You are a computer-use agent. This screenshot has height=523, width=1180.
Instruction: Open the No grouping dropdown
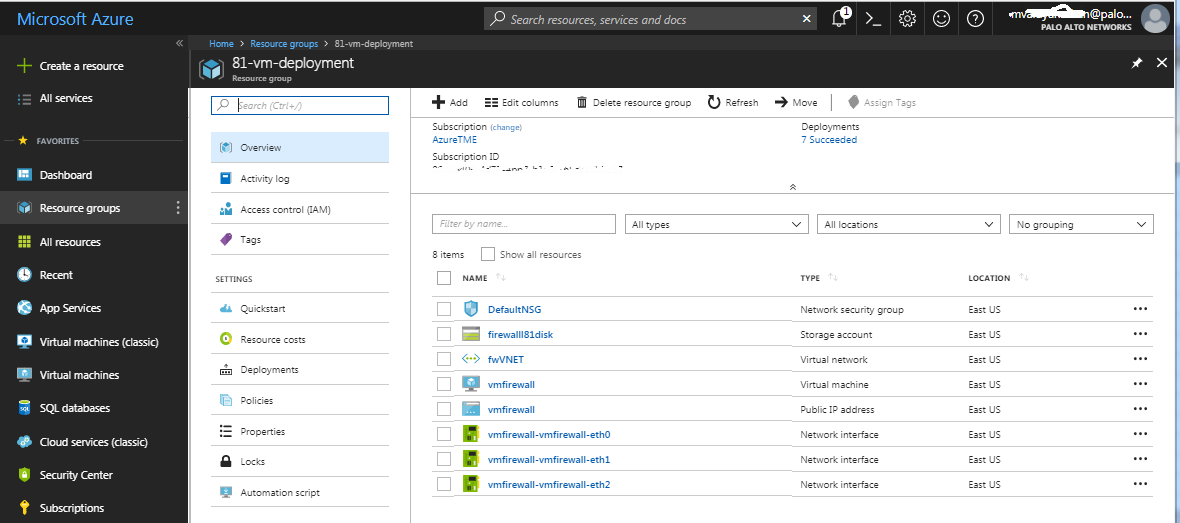pyautogui.click(x=1081, y=225)
